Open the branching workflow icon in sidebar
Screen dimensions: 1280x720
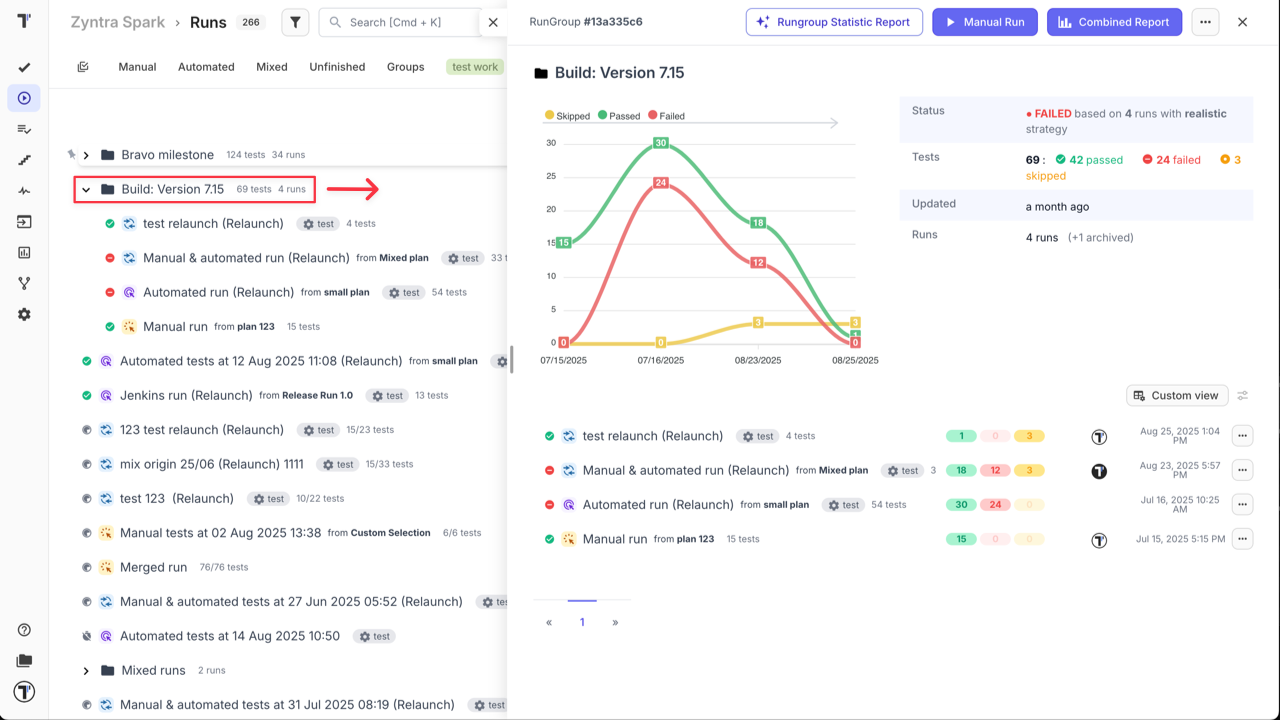point(24,283)
